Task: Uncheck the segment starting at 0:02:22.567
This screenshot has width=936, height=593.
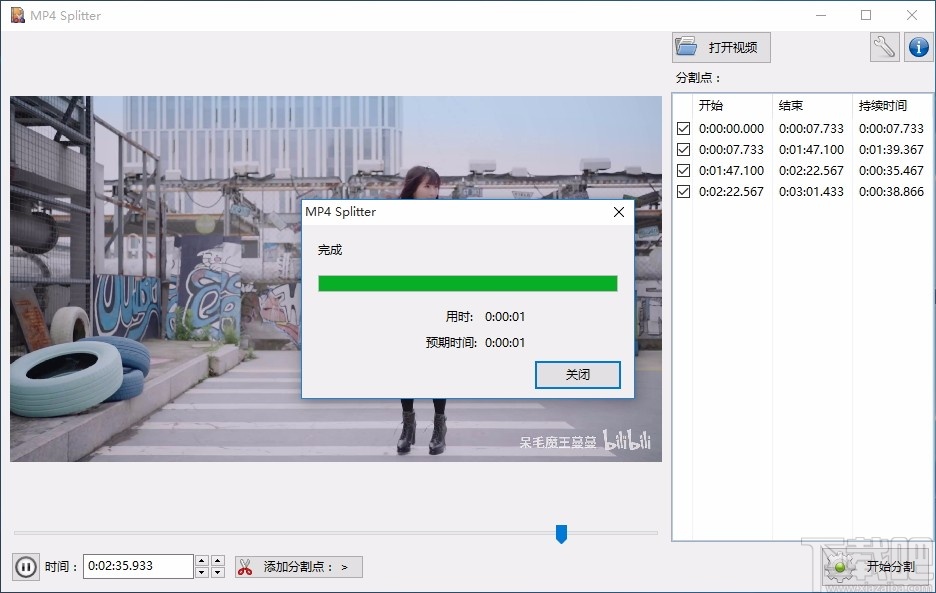Action: 683,191
